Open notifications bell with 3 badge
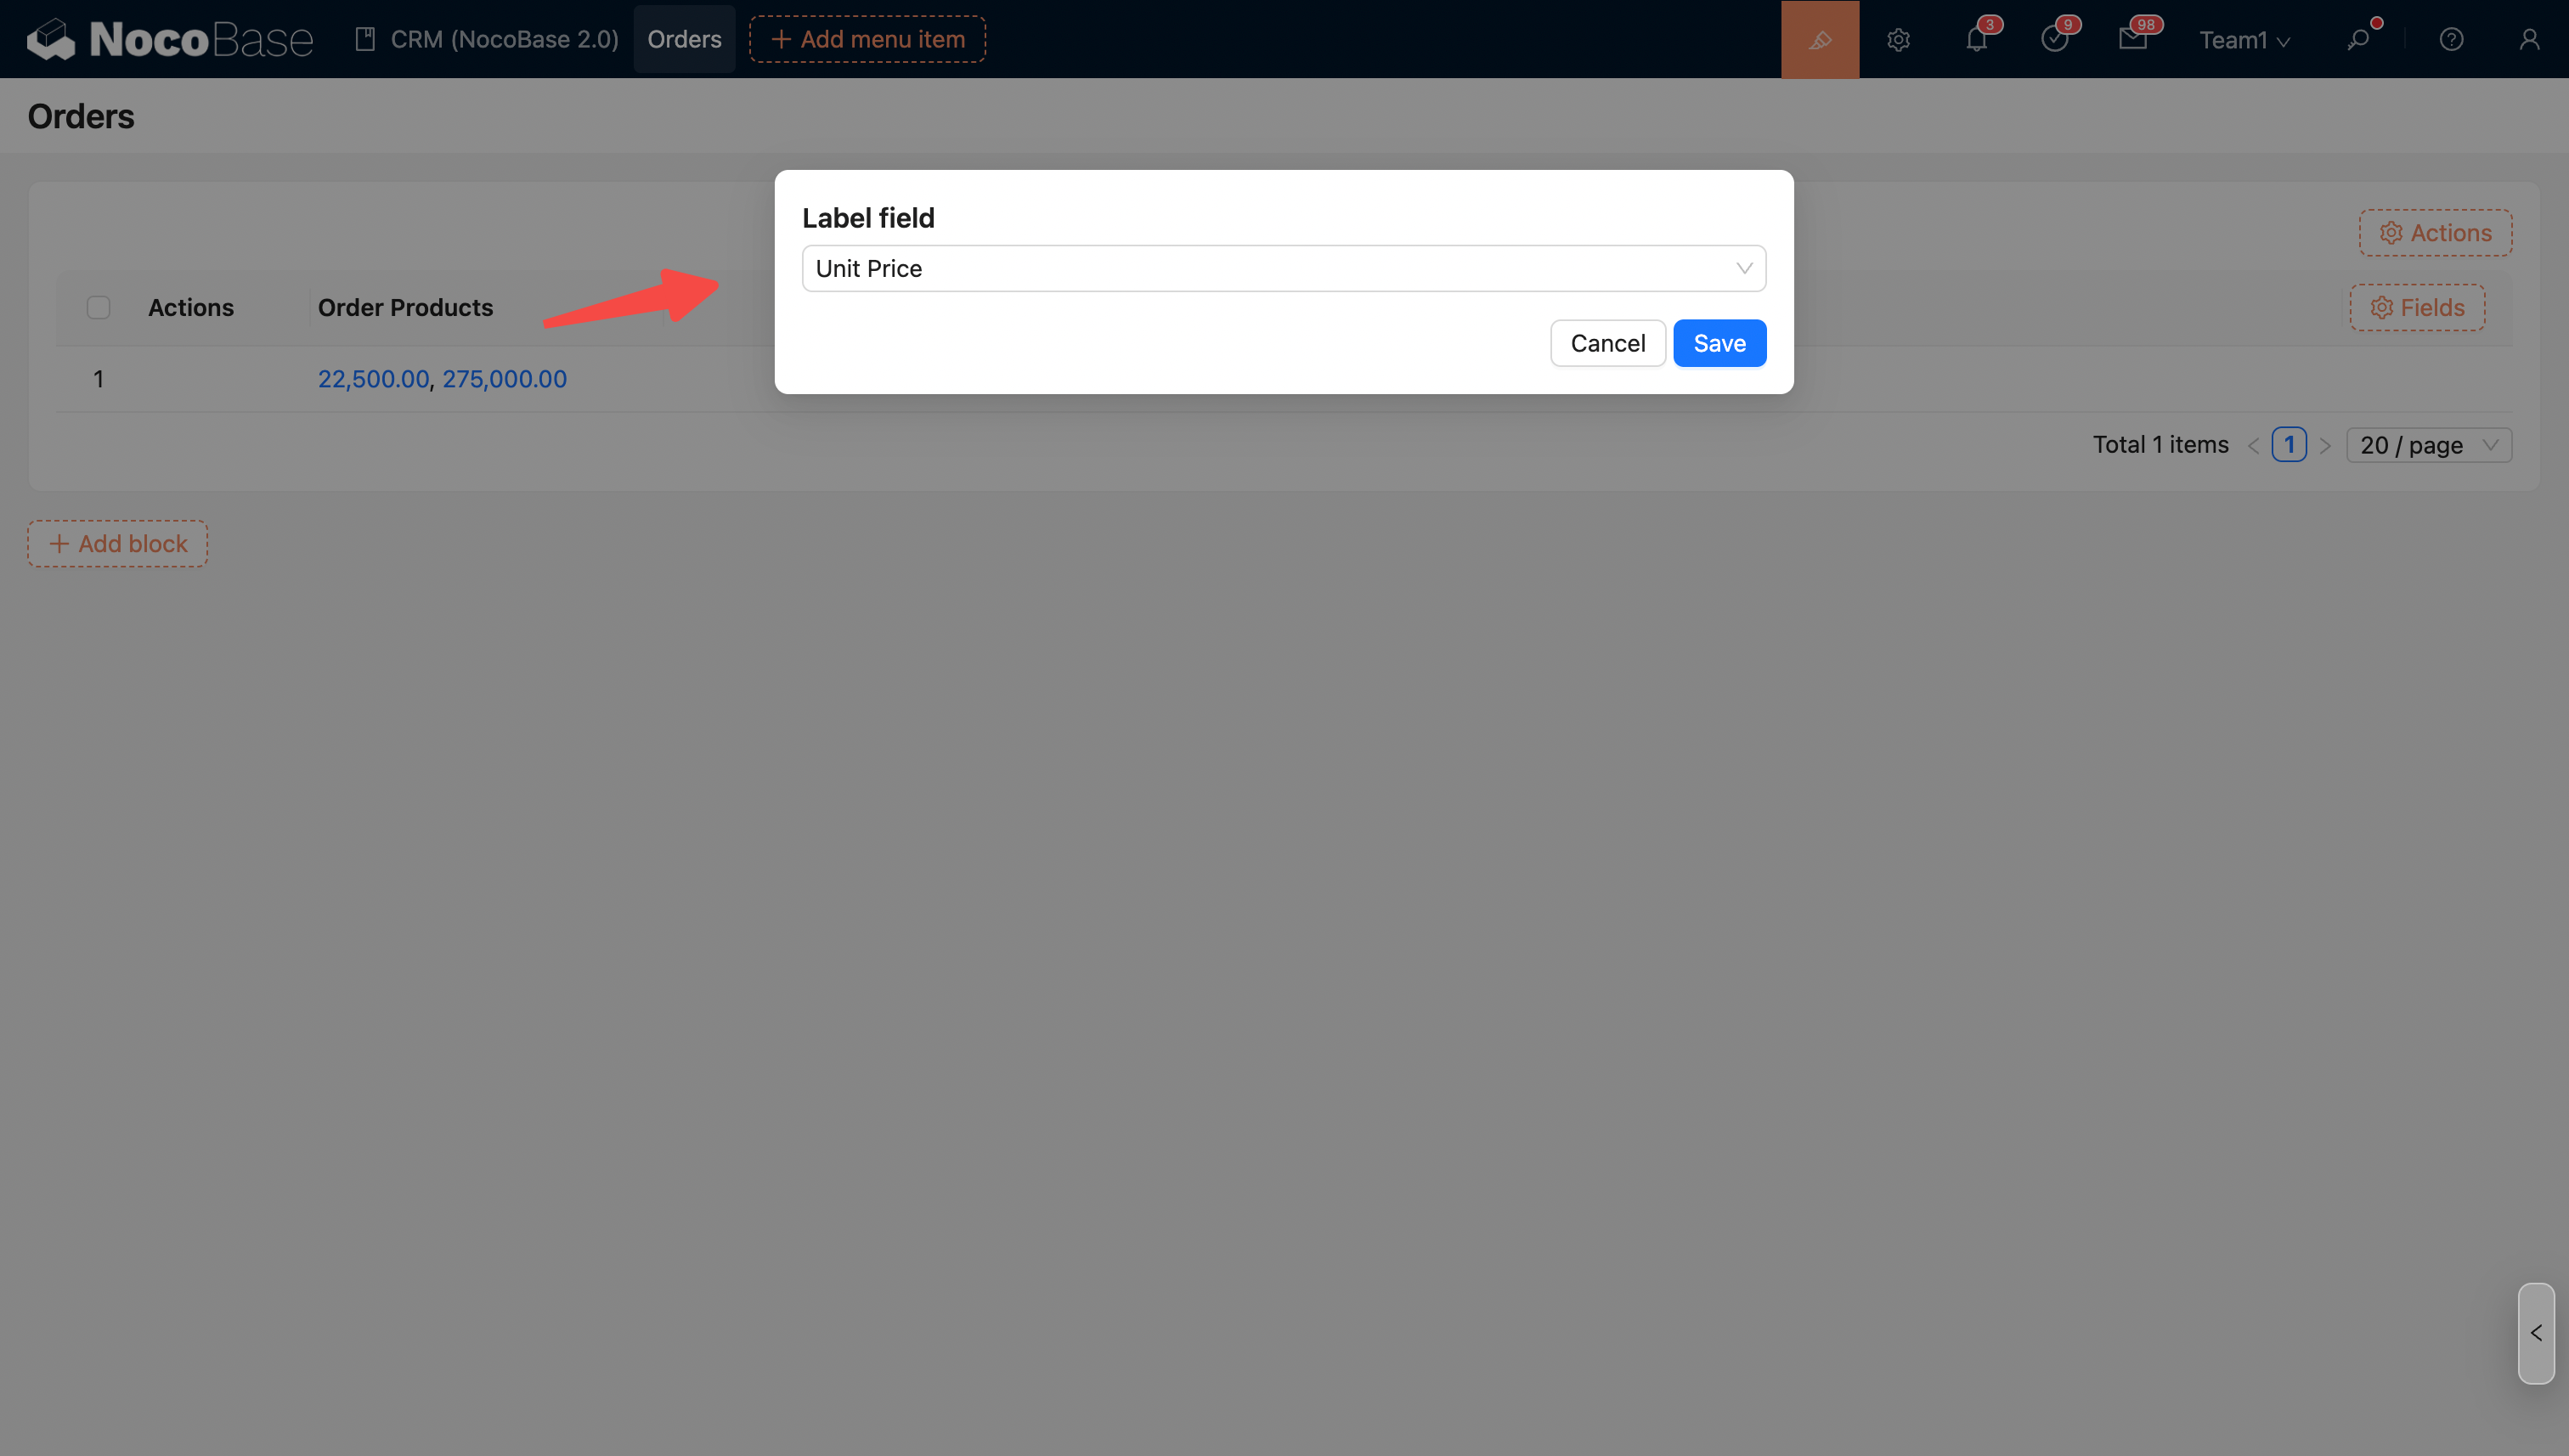This screenshot has width=2569, height=1456. pyautogui.click(x=1976, y=40)
